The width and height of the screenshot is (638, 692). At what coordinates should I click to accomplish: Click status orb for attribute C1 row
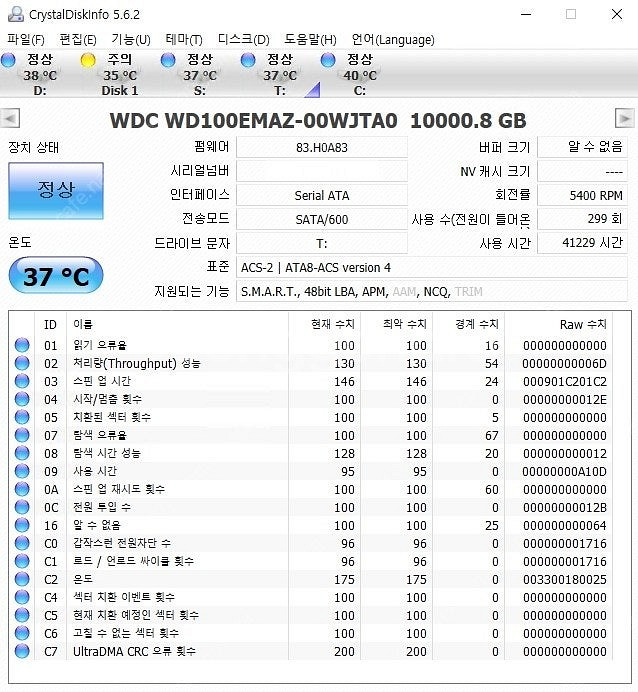(22, 561)
